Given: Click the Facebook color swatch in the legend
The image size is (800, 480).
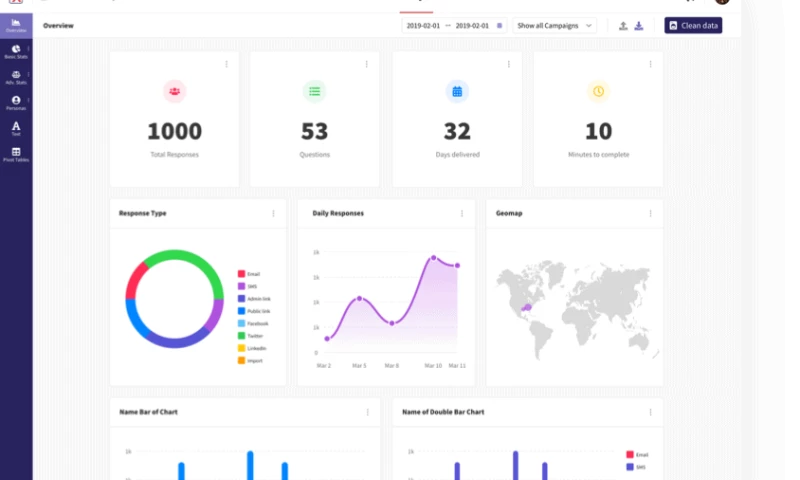Looking at the screenshot, I should click(x=241, y=323).
